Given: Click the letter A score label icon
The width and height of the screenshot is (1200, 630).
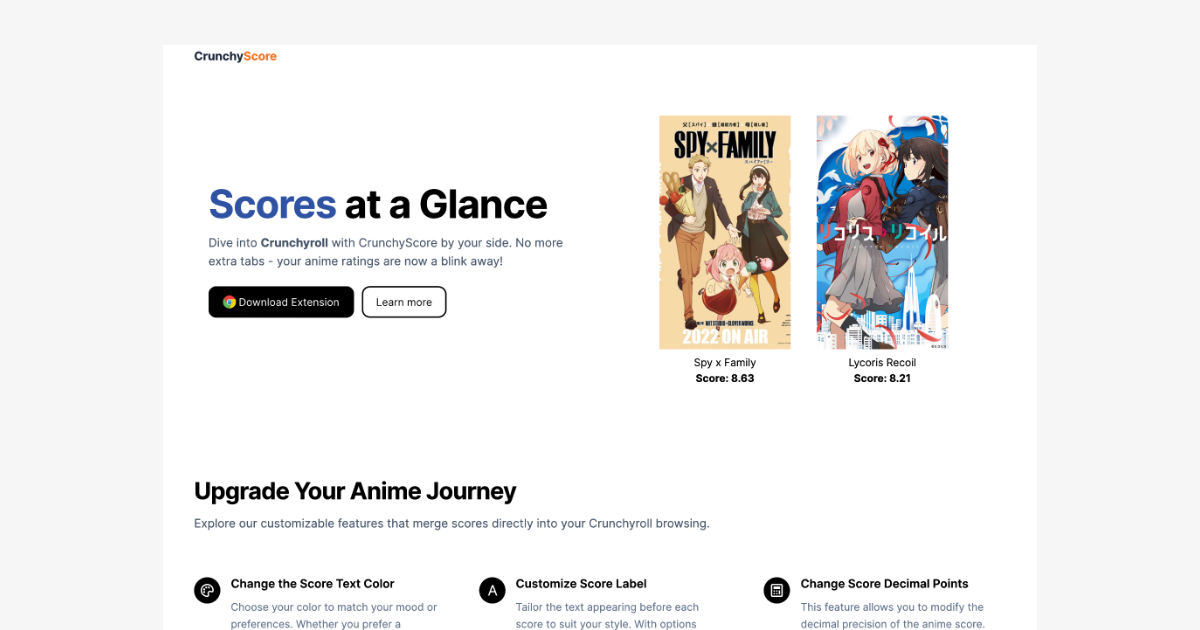Looking at the screenshot, I should point(492,590).
